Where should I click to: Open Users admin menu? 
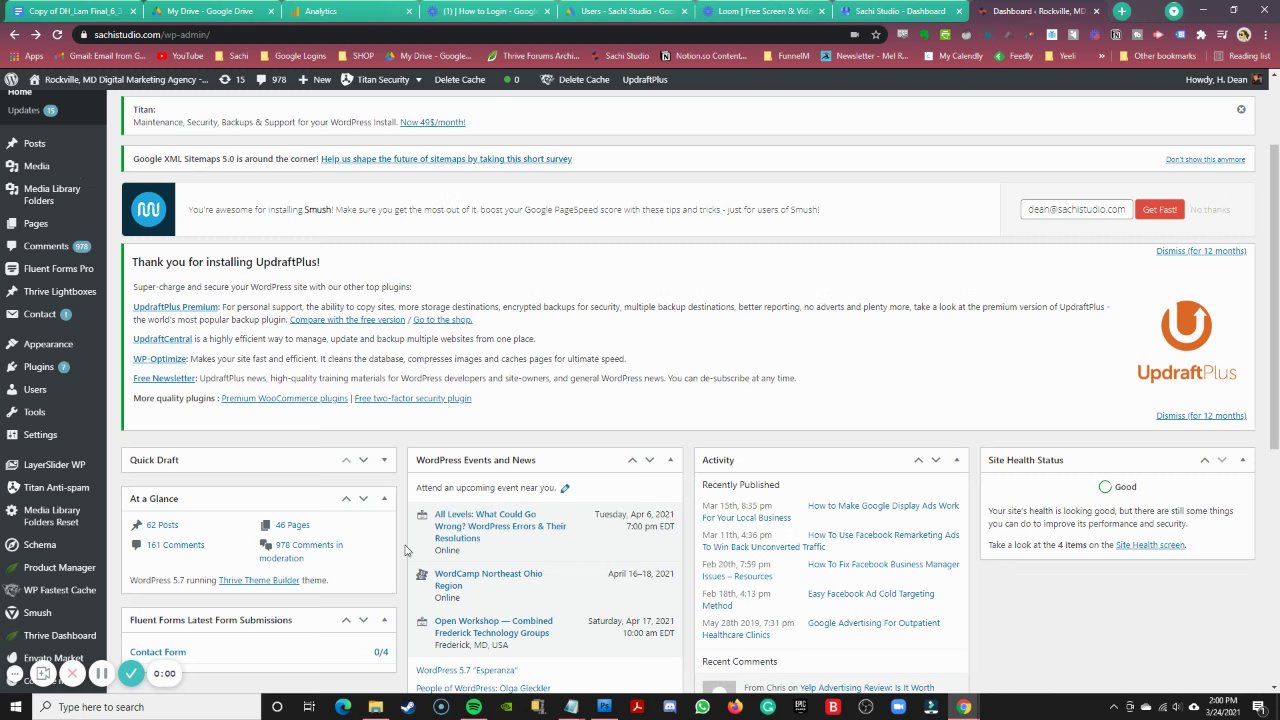click(35, 390)
